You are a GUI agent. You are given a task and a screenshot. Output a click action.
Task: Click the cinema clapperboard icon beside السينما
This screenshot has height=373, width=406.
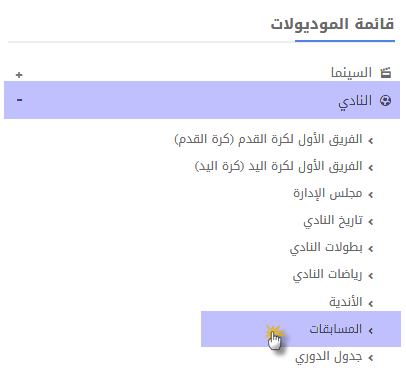coord(386,73)
